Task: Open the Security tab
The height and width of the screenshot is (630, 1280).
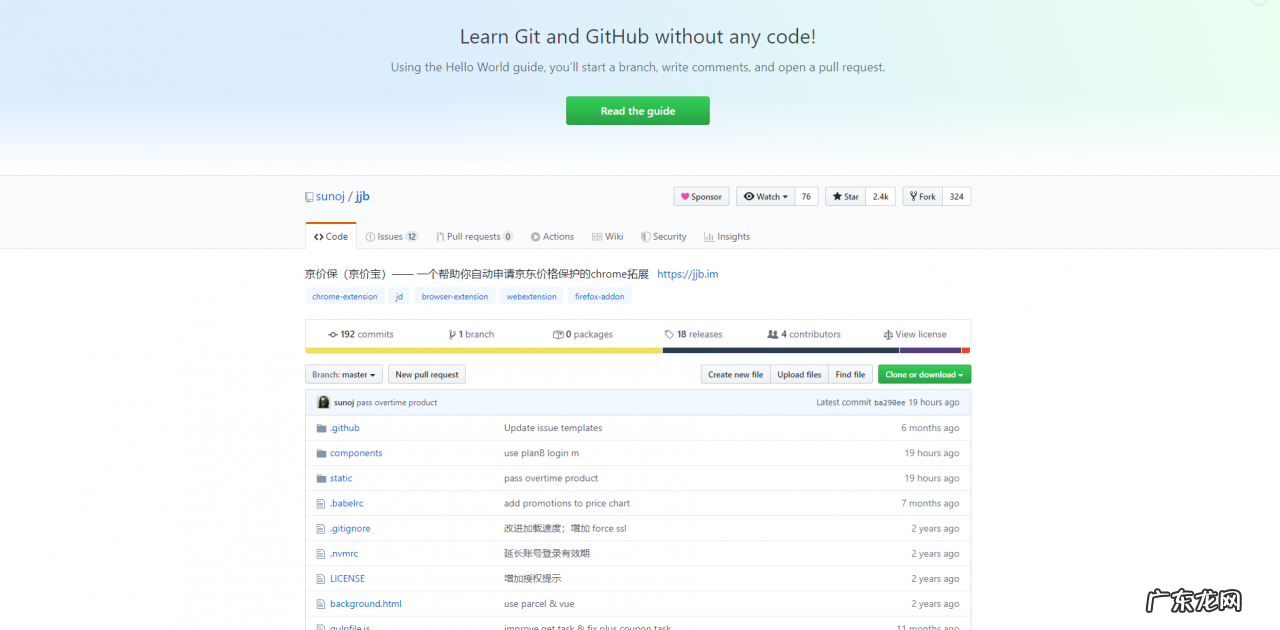Action: click(x=663, y=237)
